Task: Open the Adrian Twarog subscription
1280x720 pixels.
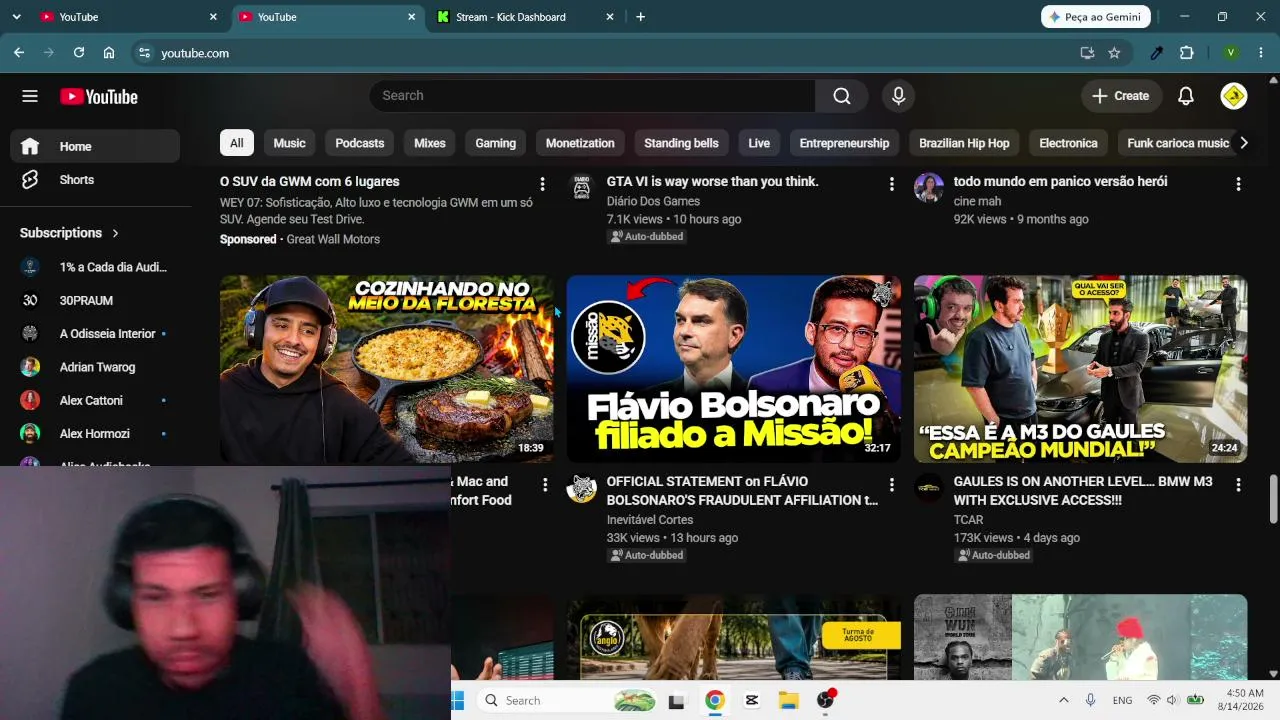Action: click(95, 367)
